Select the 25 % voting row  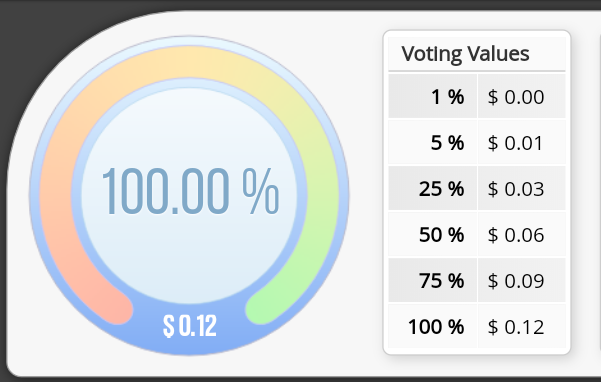[477, 189]
